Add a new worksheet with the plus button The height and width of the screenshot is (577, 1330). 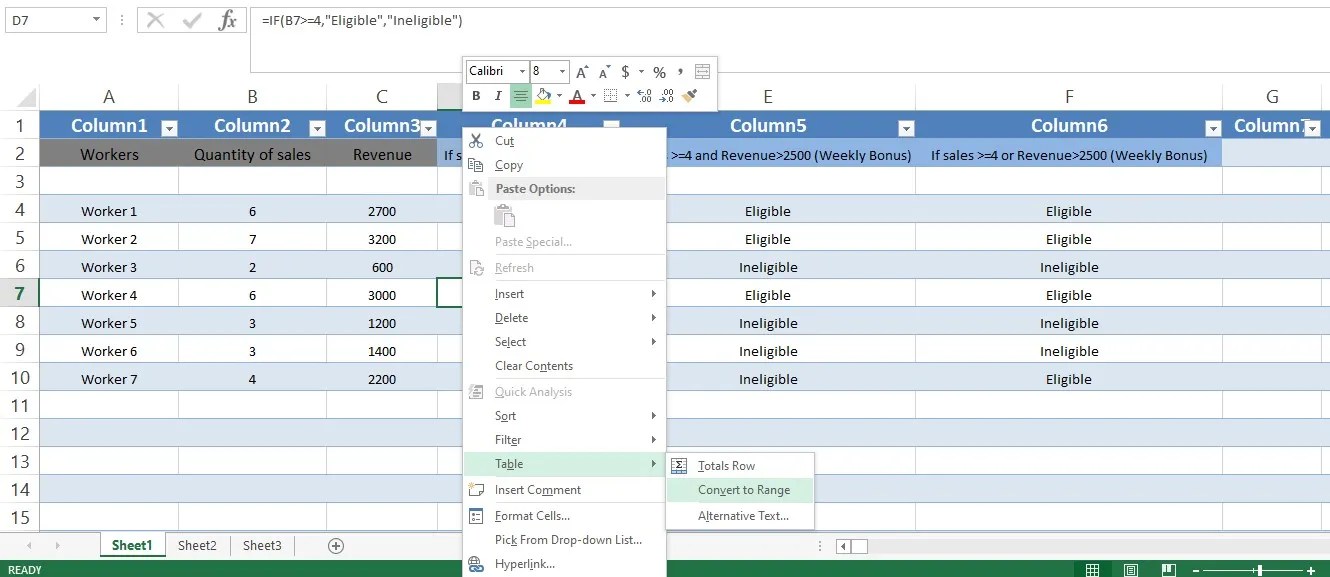(x=336, y=545)
